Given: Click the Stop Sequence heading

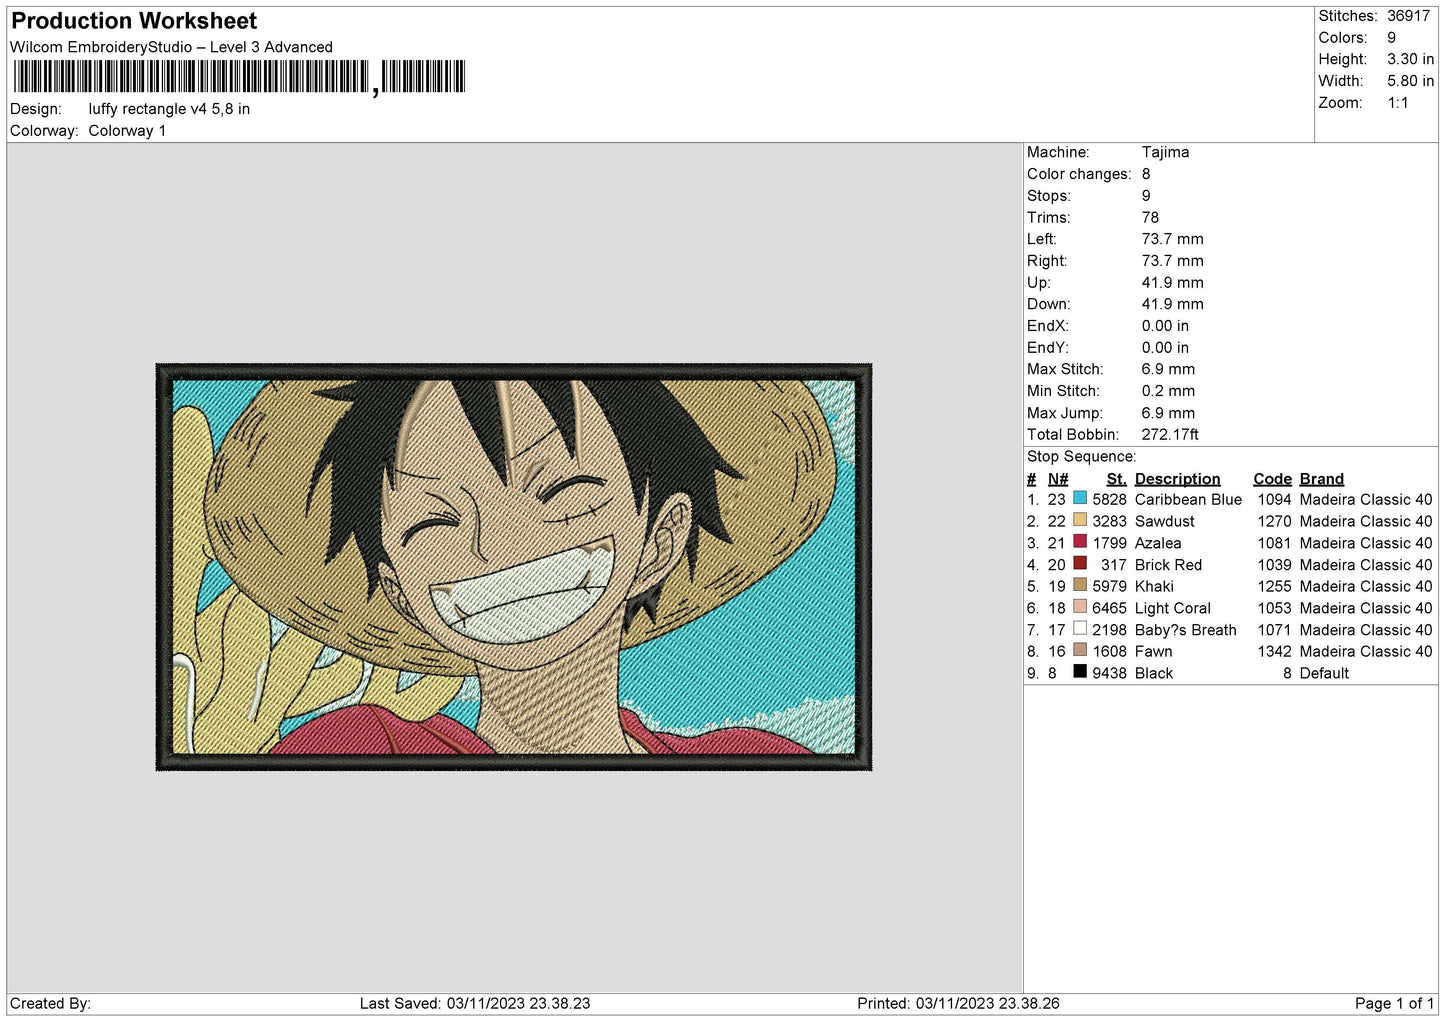Looking at the screenshot, I should [1081, 457].
